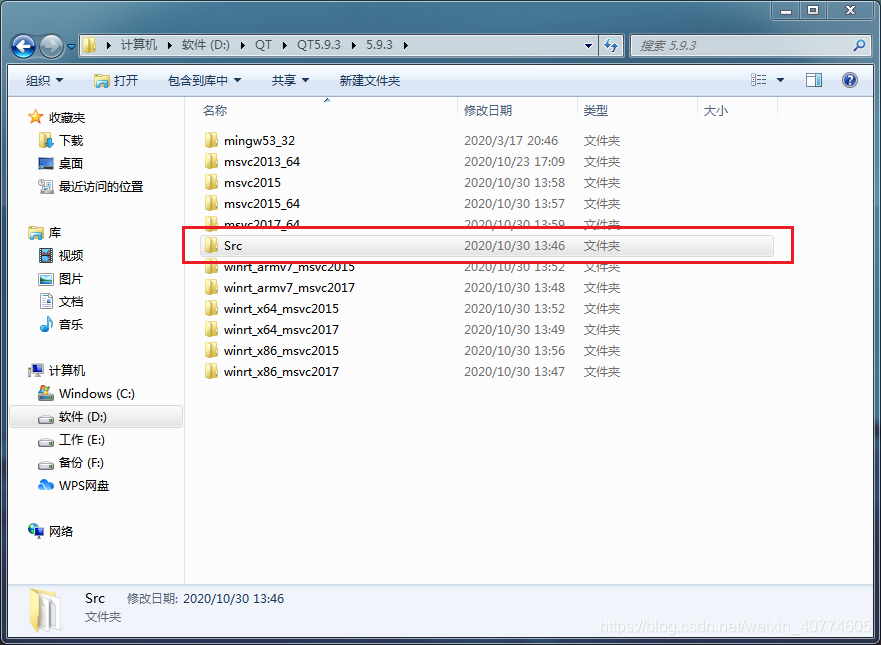Click the folder icon in address bar
The image size is (881, 645).
point(89,45)
